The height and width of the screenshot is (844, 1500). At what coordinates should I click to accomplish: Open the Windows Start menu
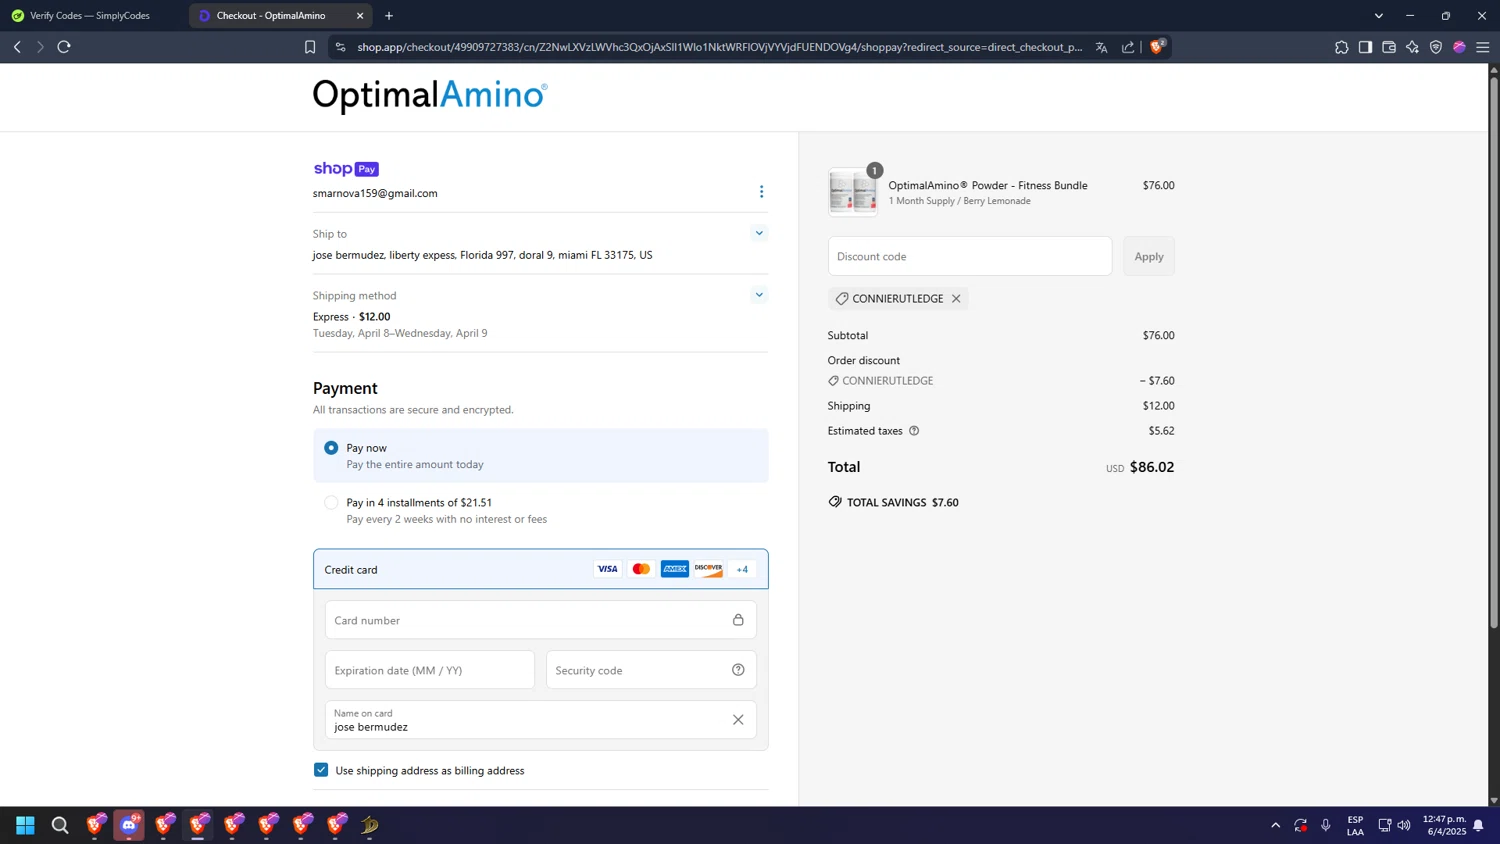click(26, 825)
